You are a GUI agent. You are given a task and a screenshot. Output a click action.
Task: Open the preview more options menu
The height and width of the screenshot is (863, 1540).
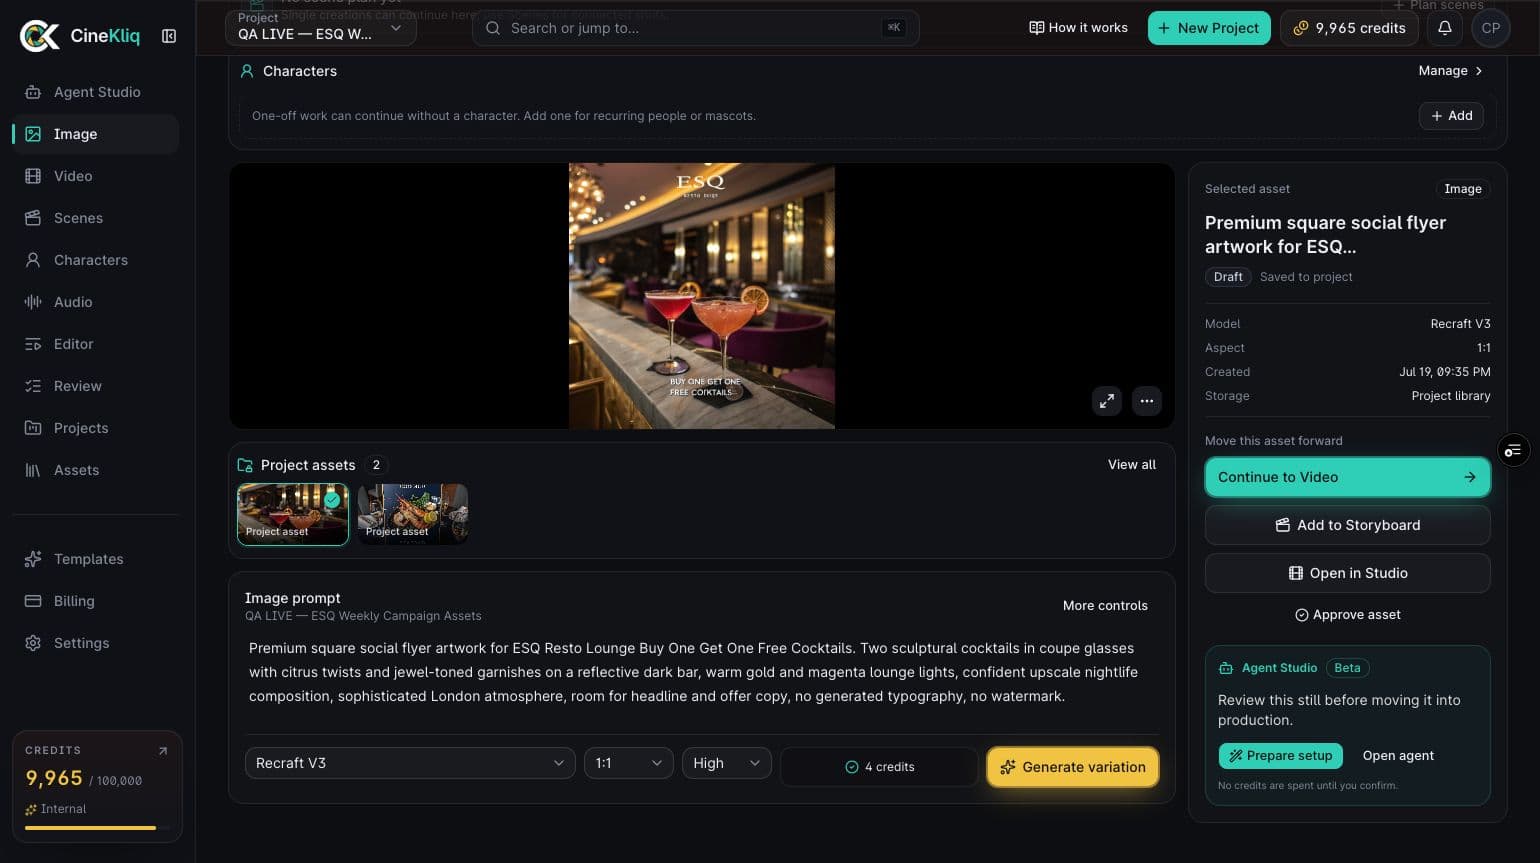click(x=1147, y=401)
